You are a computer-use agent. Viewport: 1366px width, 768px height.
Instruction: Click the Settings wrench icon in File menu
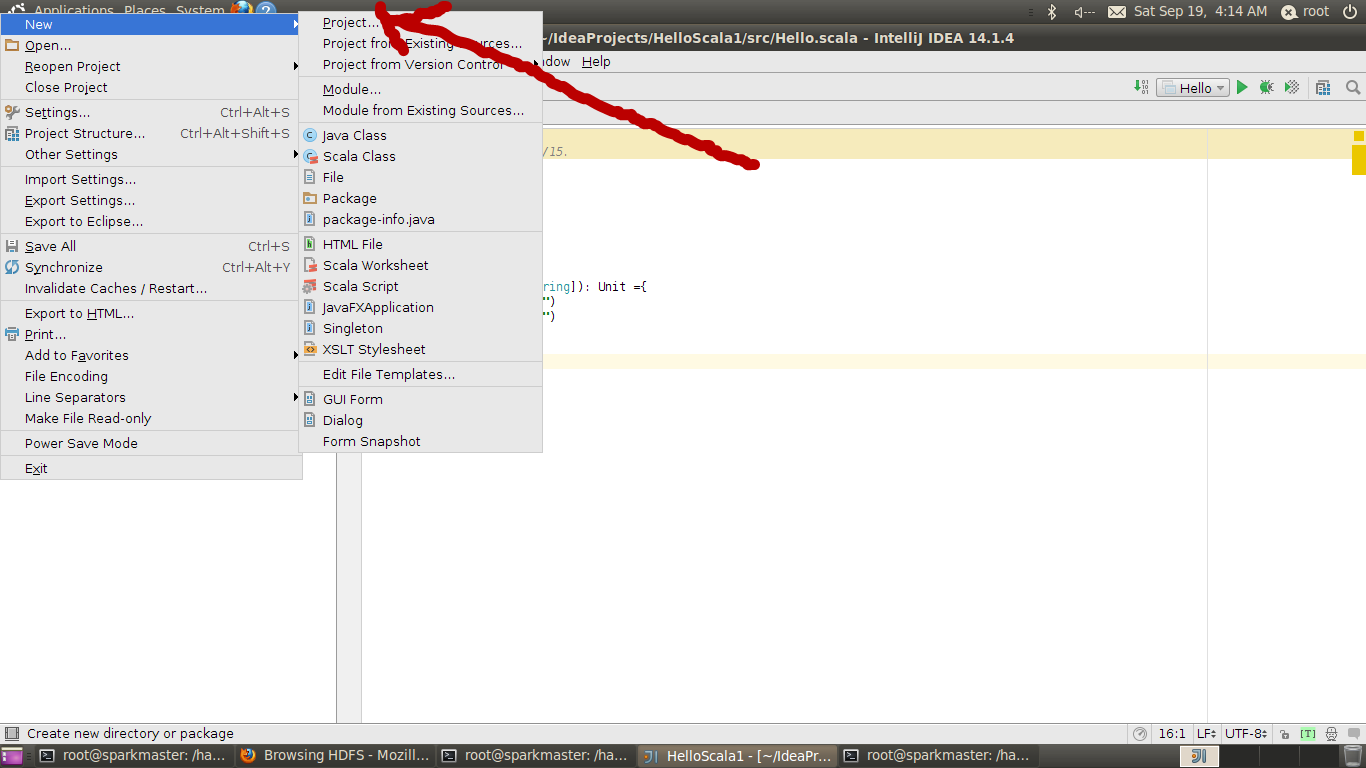point(12,113)
